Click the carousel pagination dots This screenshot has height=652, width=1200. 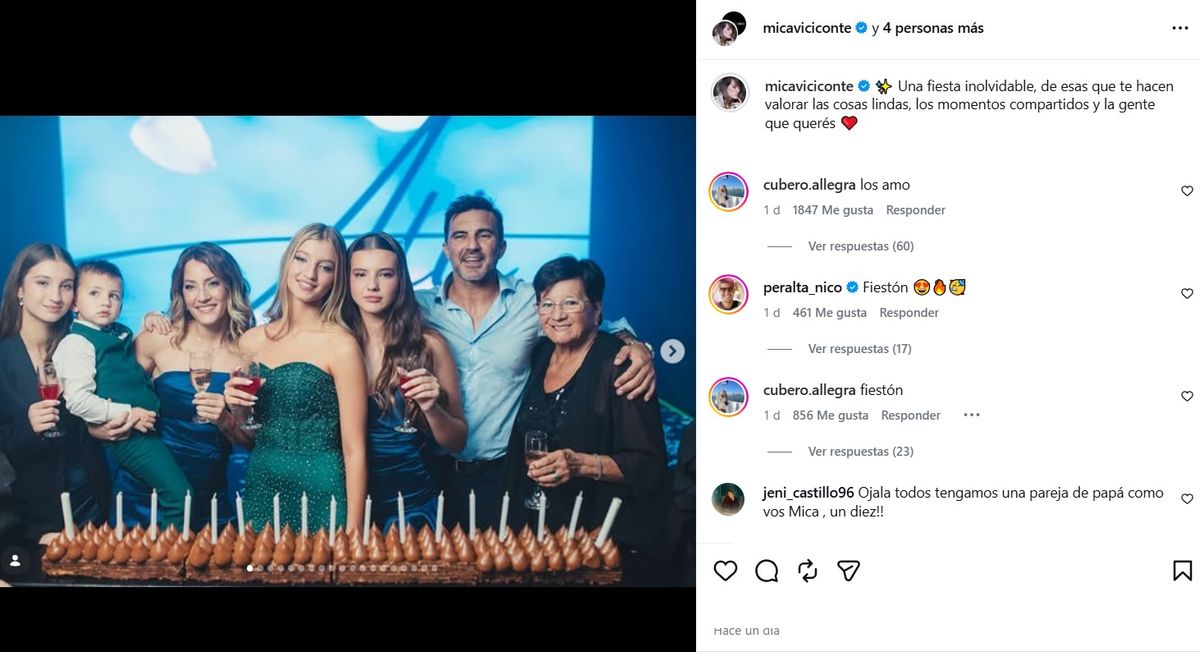tap(342, 568)
